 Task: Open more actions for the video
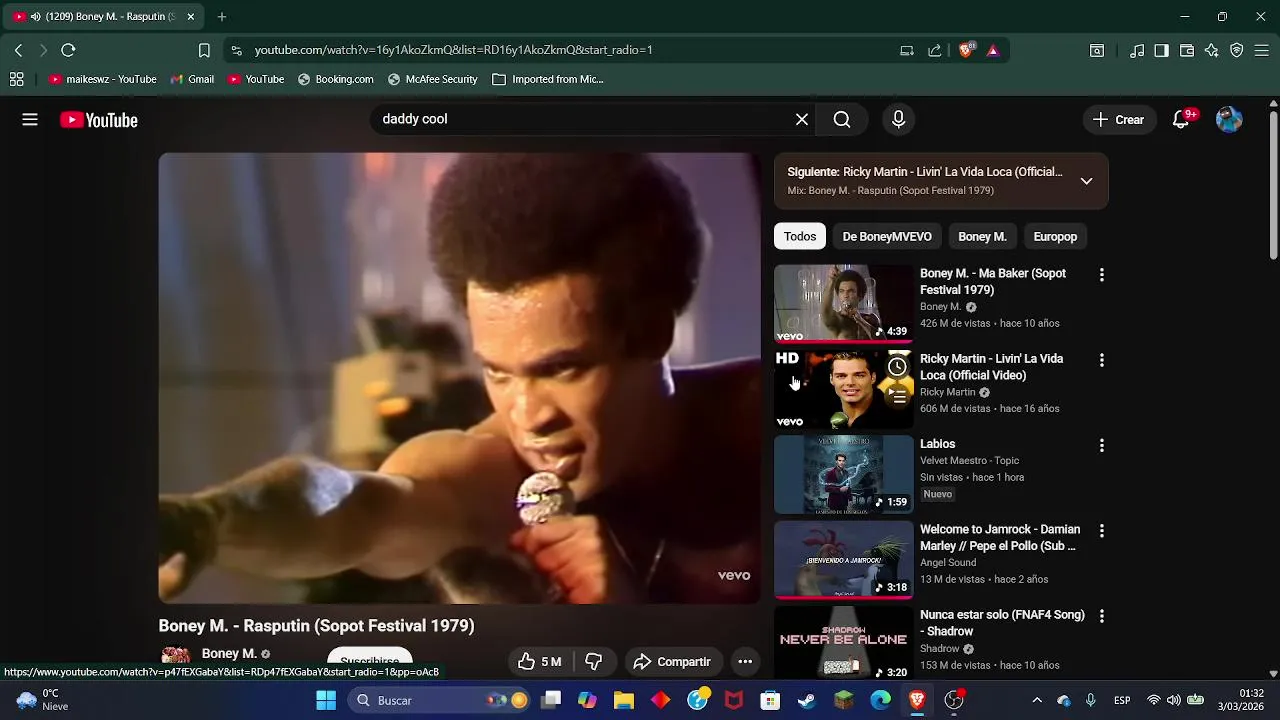coord(745,662)
